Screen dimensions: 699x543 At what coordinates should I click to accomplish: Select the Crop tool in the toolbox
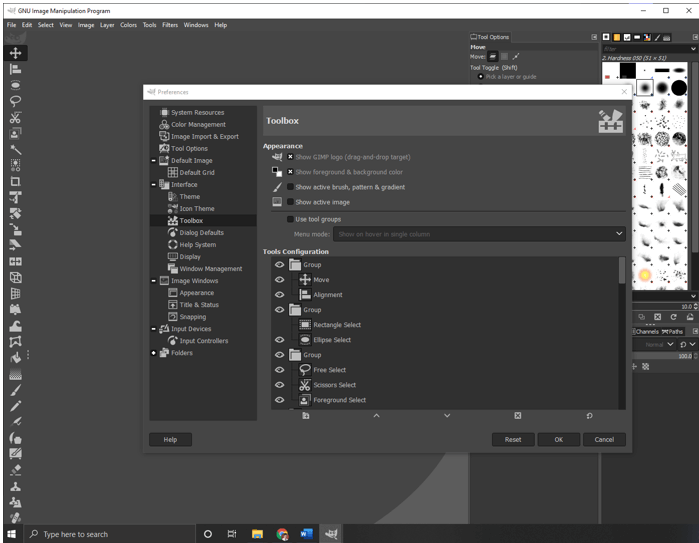click(16, 181)
